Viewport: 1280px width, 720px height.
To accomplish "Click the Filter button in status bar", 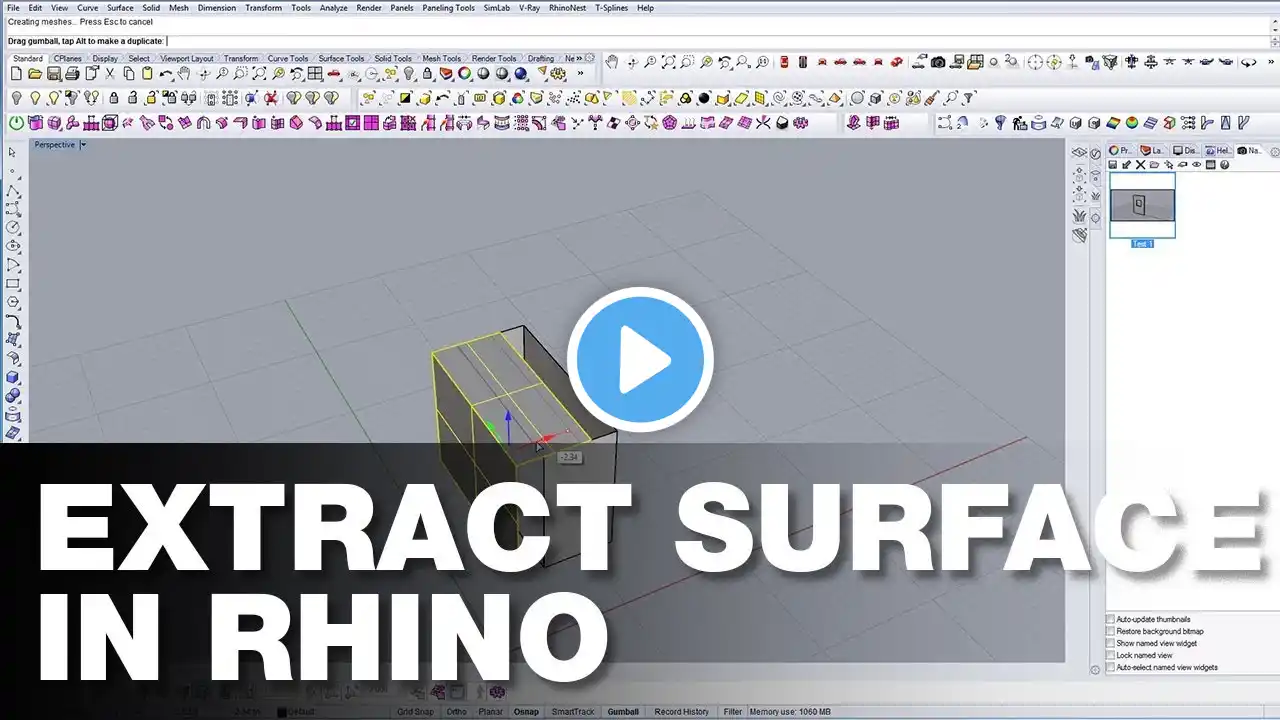I will [733, 712].
